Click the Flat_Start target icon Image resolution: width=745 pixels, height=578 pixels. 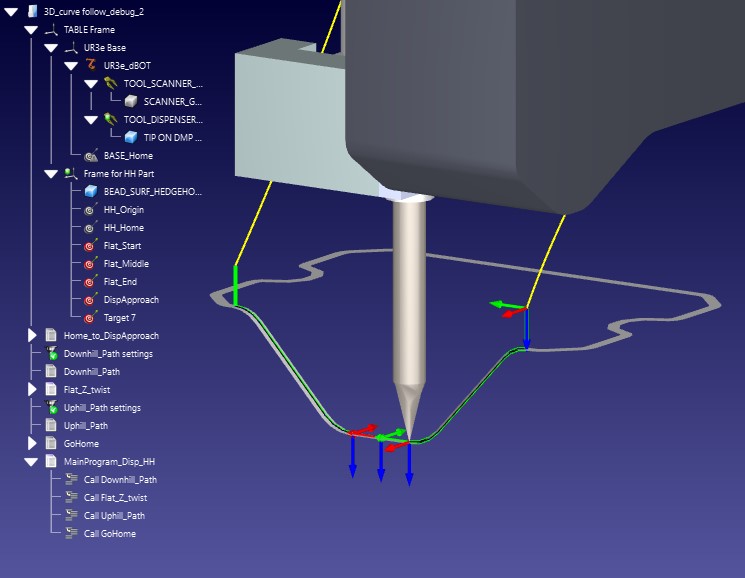[x=91, y=246]
